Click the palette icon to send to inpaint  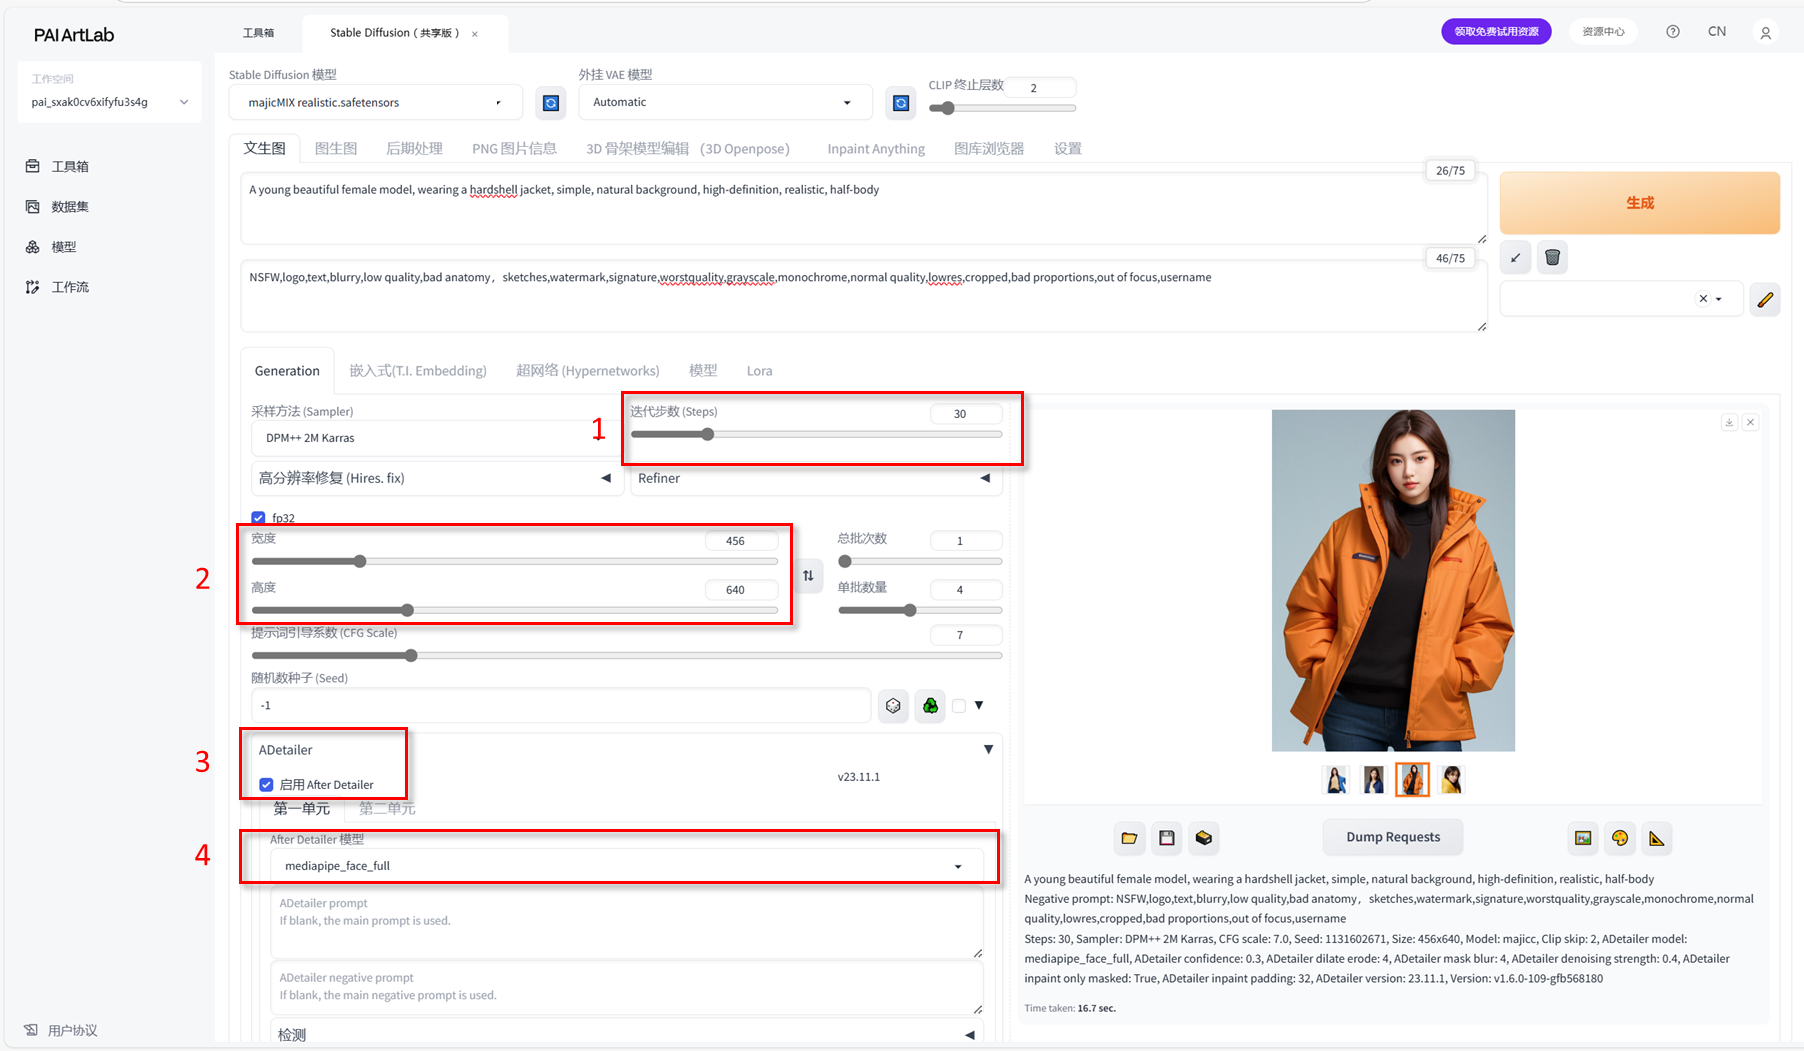1620,838
